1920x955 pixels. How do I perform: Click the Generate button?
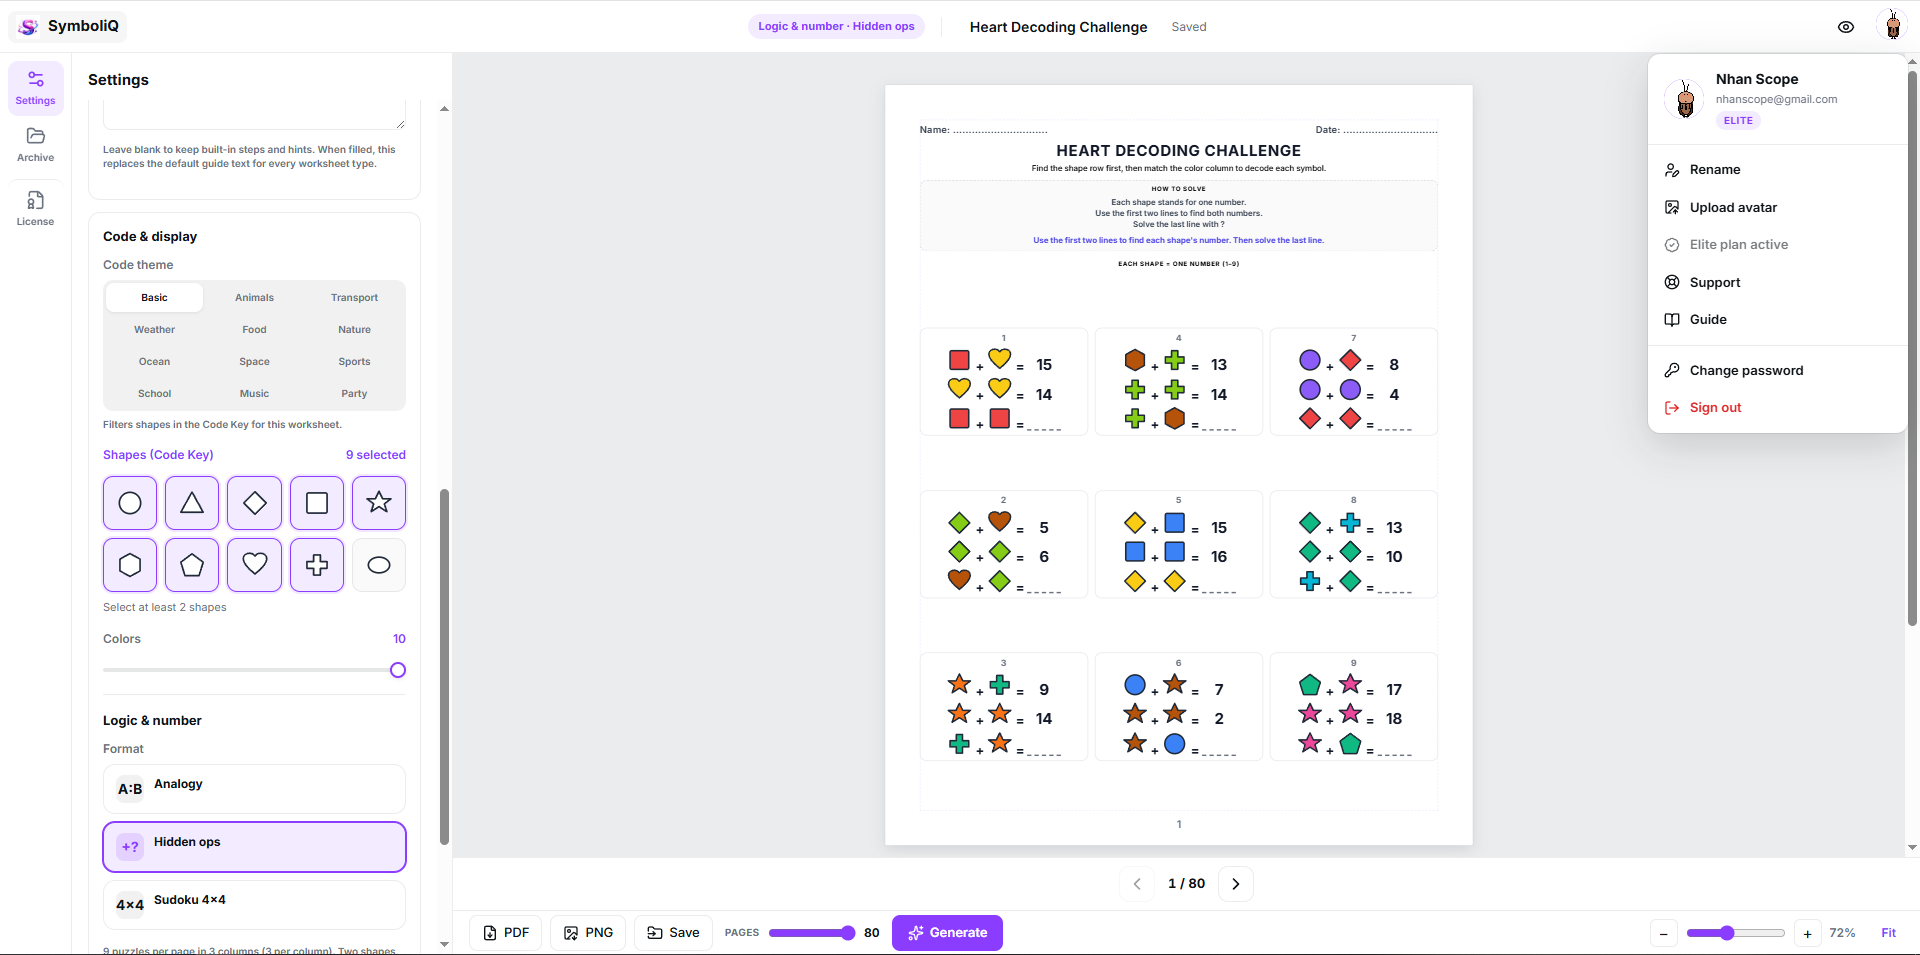947,933
